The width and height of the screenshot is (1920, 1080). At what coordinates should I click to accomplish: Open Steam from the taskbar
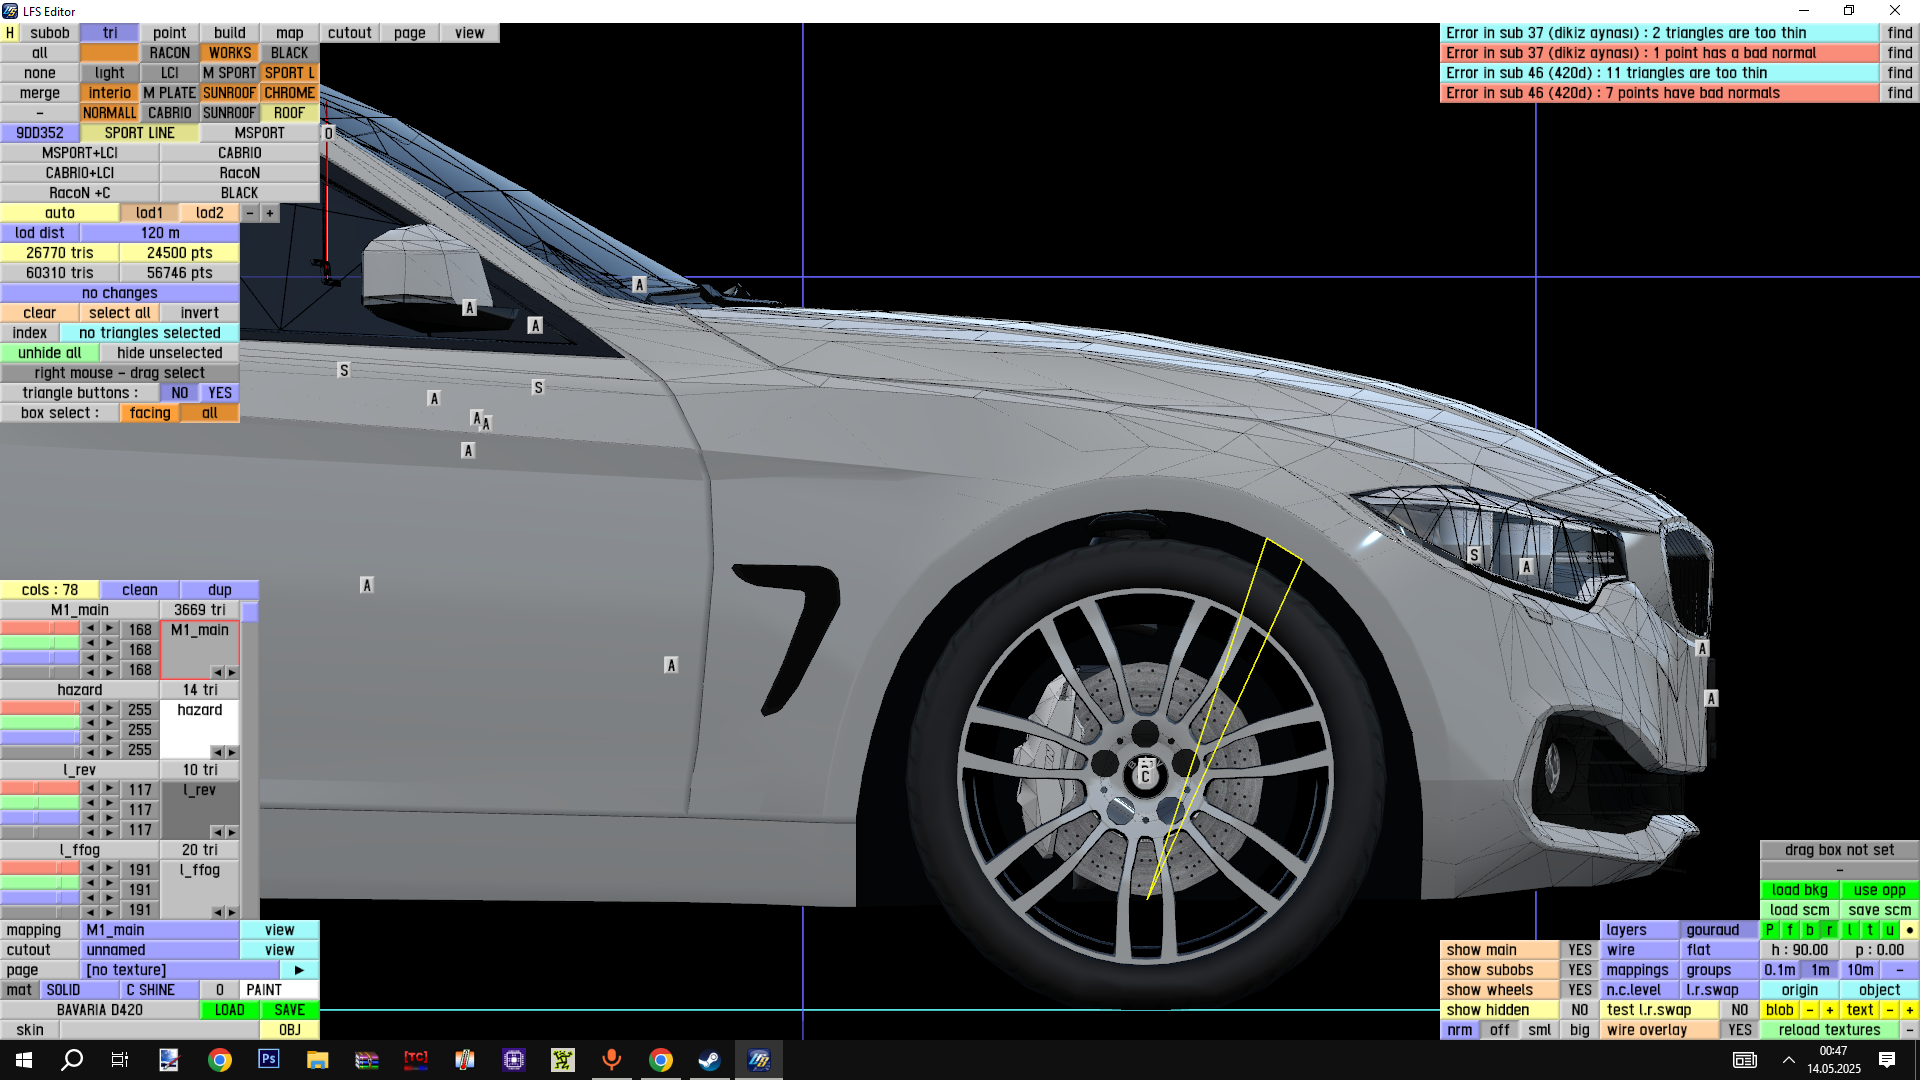[x=709, y=1060]
